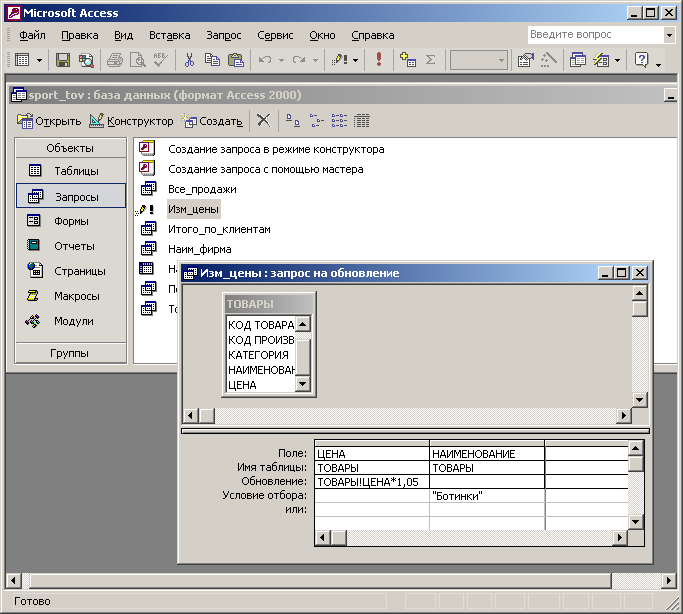Click the Введите вопрос help box
Screen dimensions: 683x614
pos(595,35)
